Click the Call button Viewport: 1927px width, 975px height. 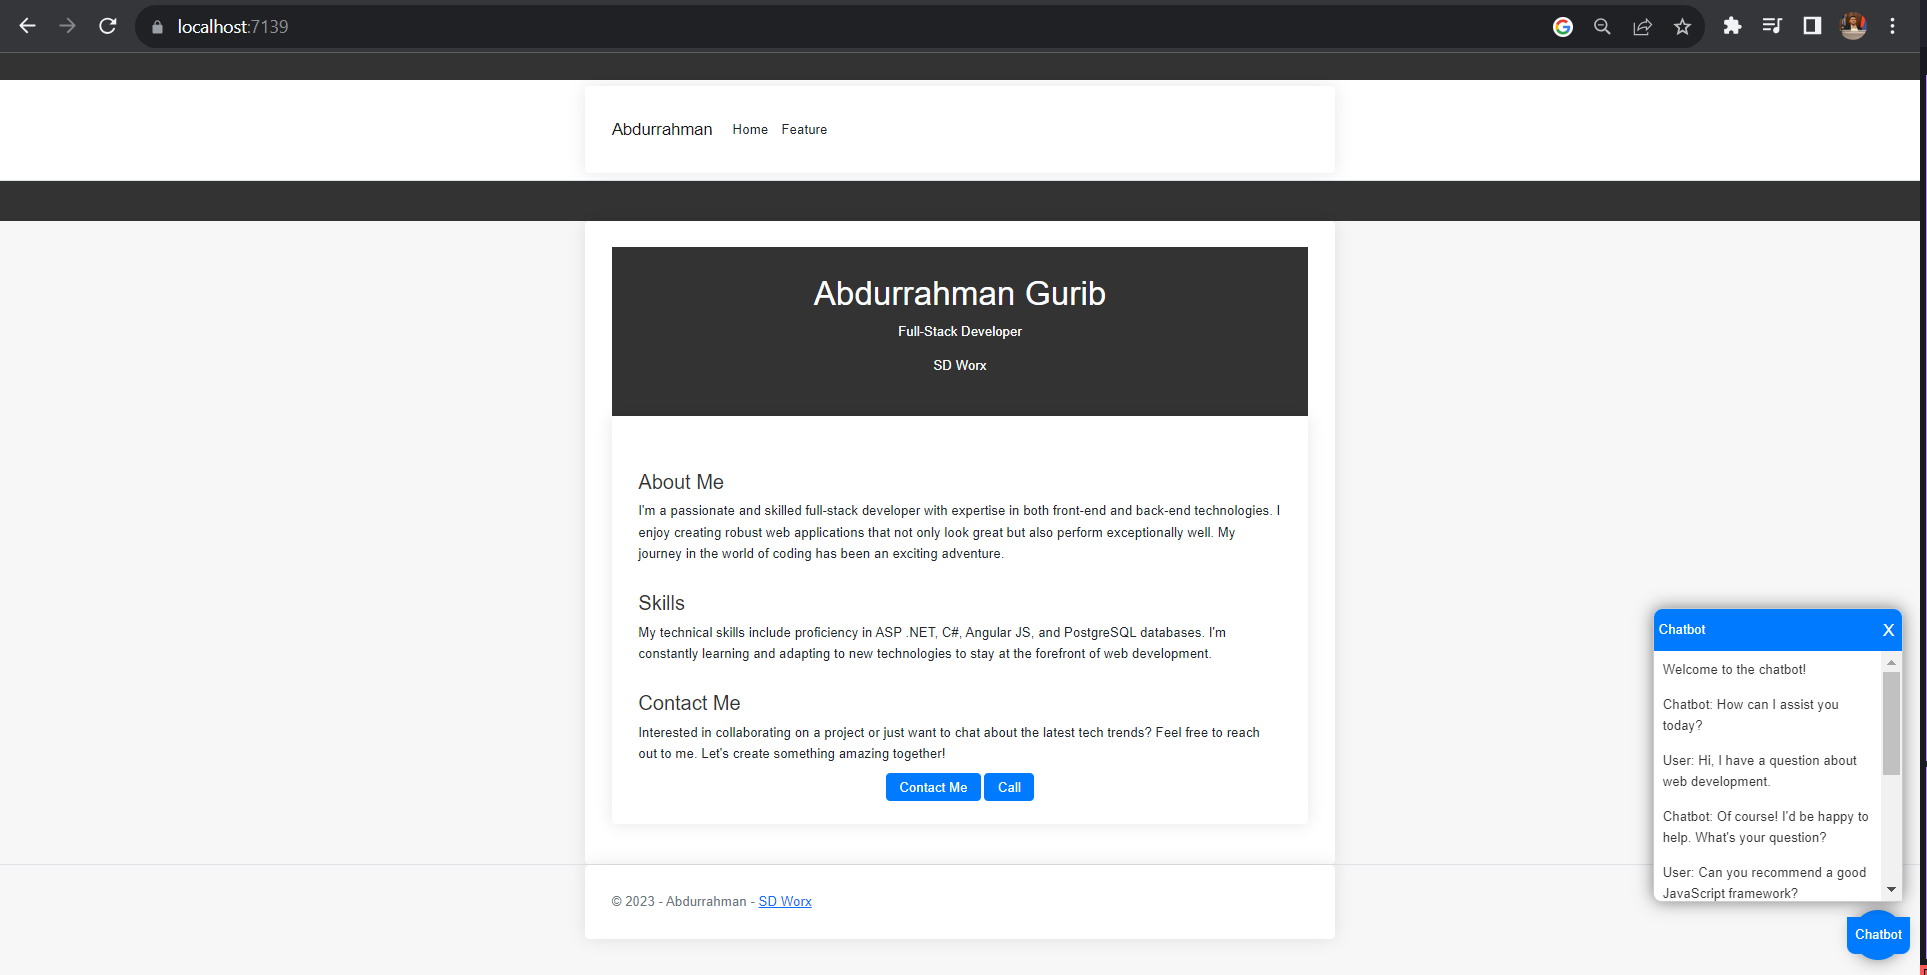click(1008, 787)
